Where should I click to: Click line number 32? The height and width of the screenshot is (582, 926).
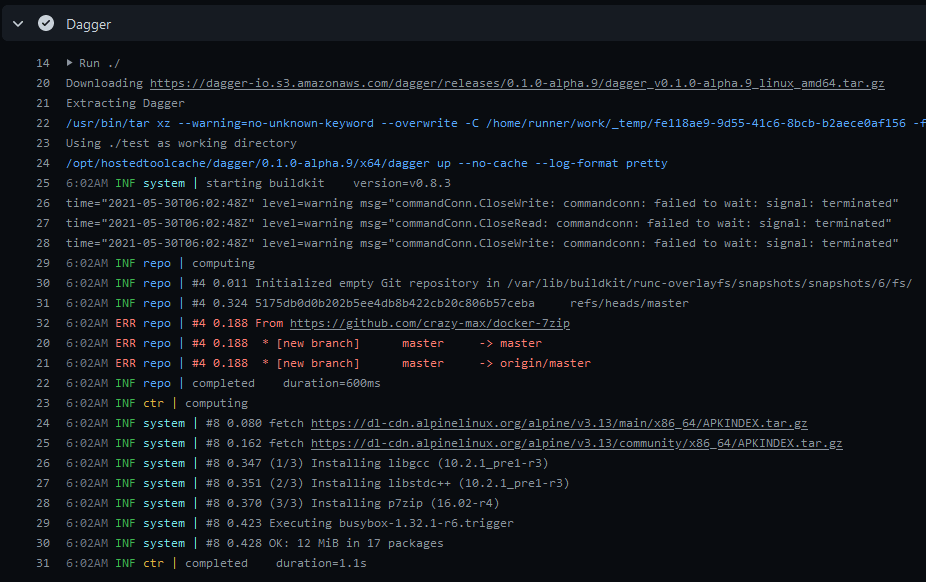43,323
